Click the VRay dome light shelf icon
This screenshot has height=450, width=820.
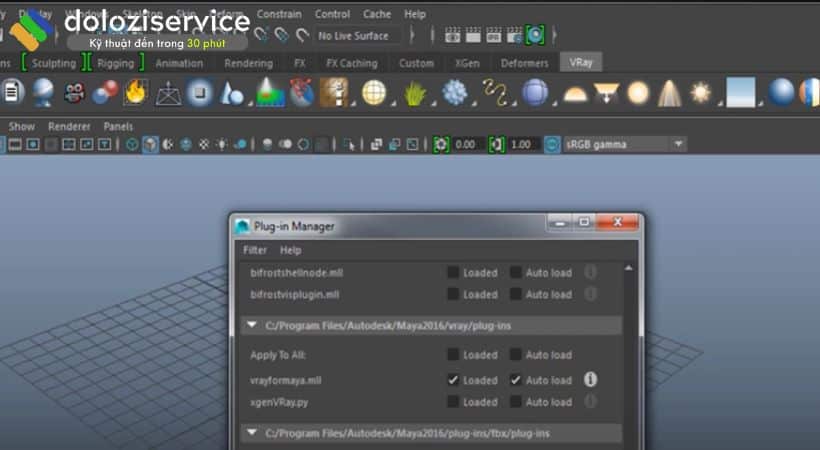[x=574, y=93]
